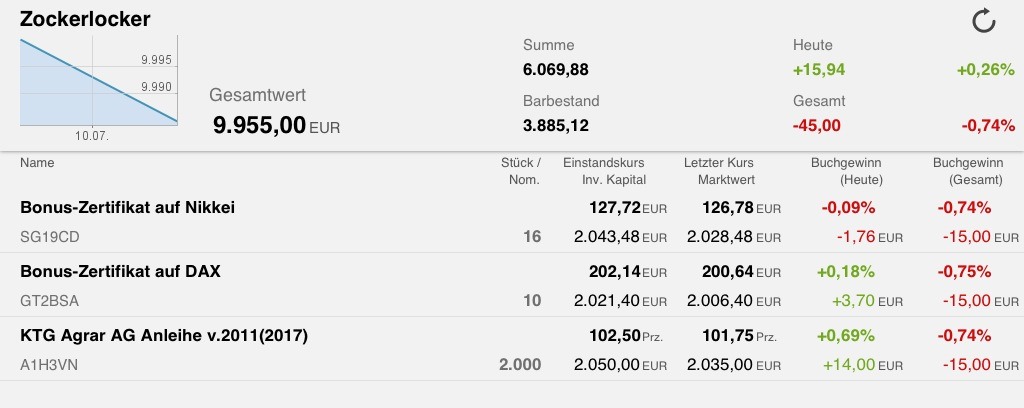Open the KTG Agrar AG Anleihe position

(x=163, y=335)
